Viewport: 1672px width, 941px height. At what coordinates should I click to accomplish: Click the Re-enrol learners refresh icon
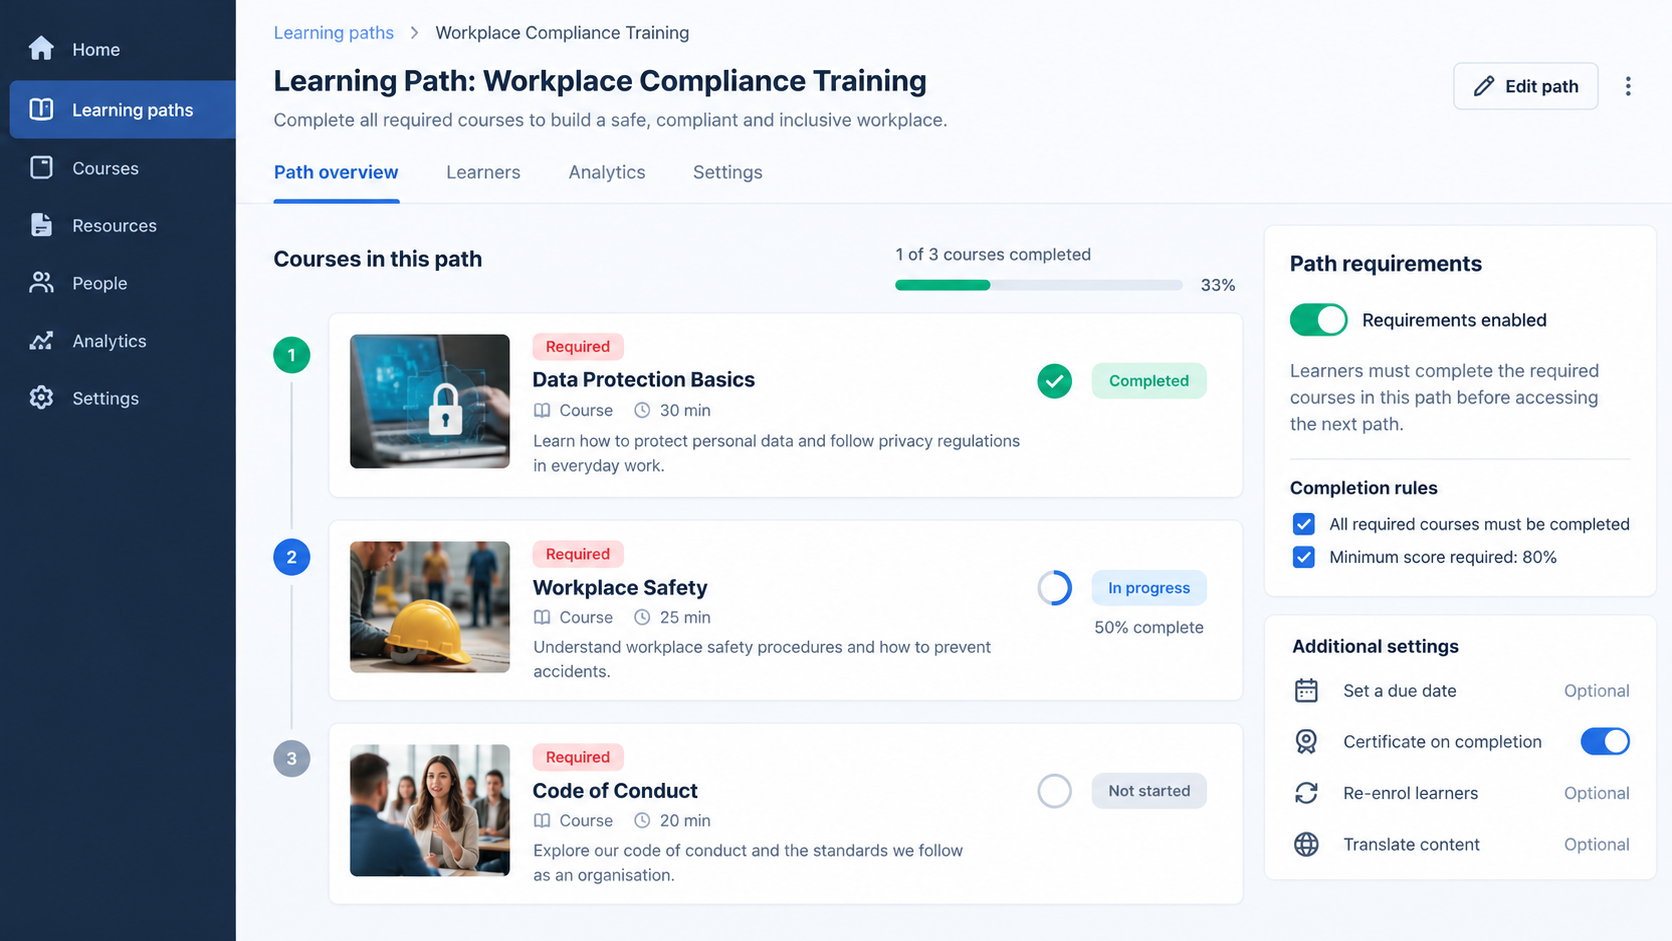click(x=1306, y=793)
